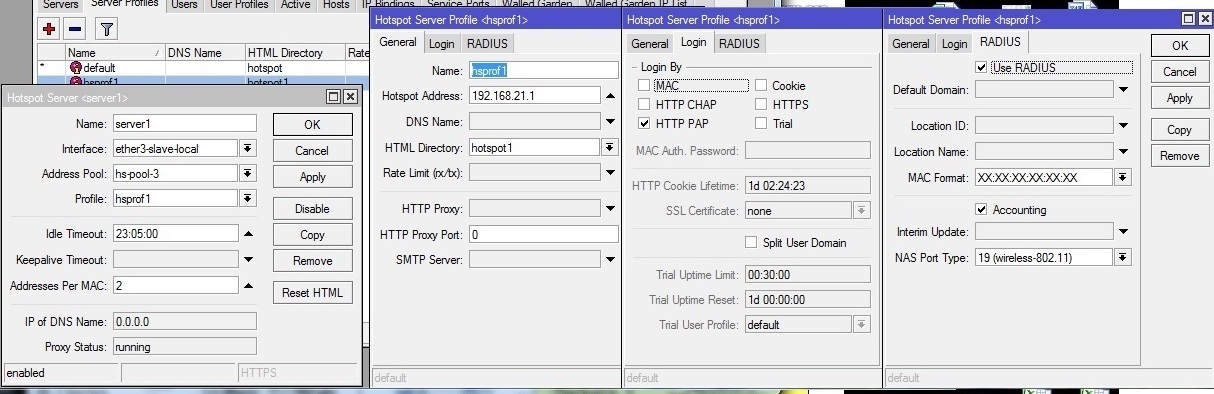
Task: Open Interface dropdown showing ether3-slave-local
Action: 248,149
